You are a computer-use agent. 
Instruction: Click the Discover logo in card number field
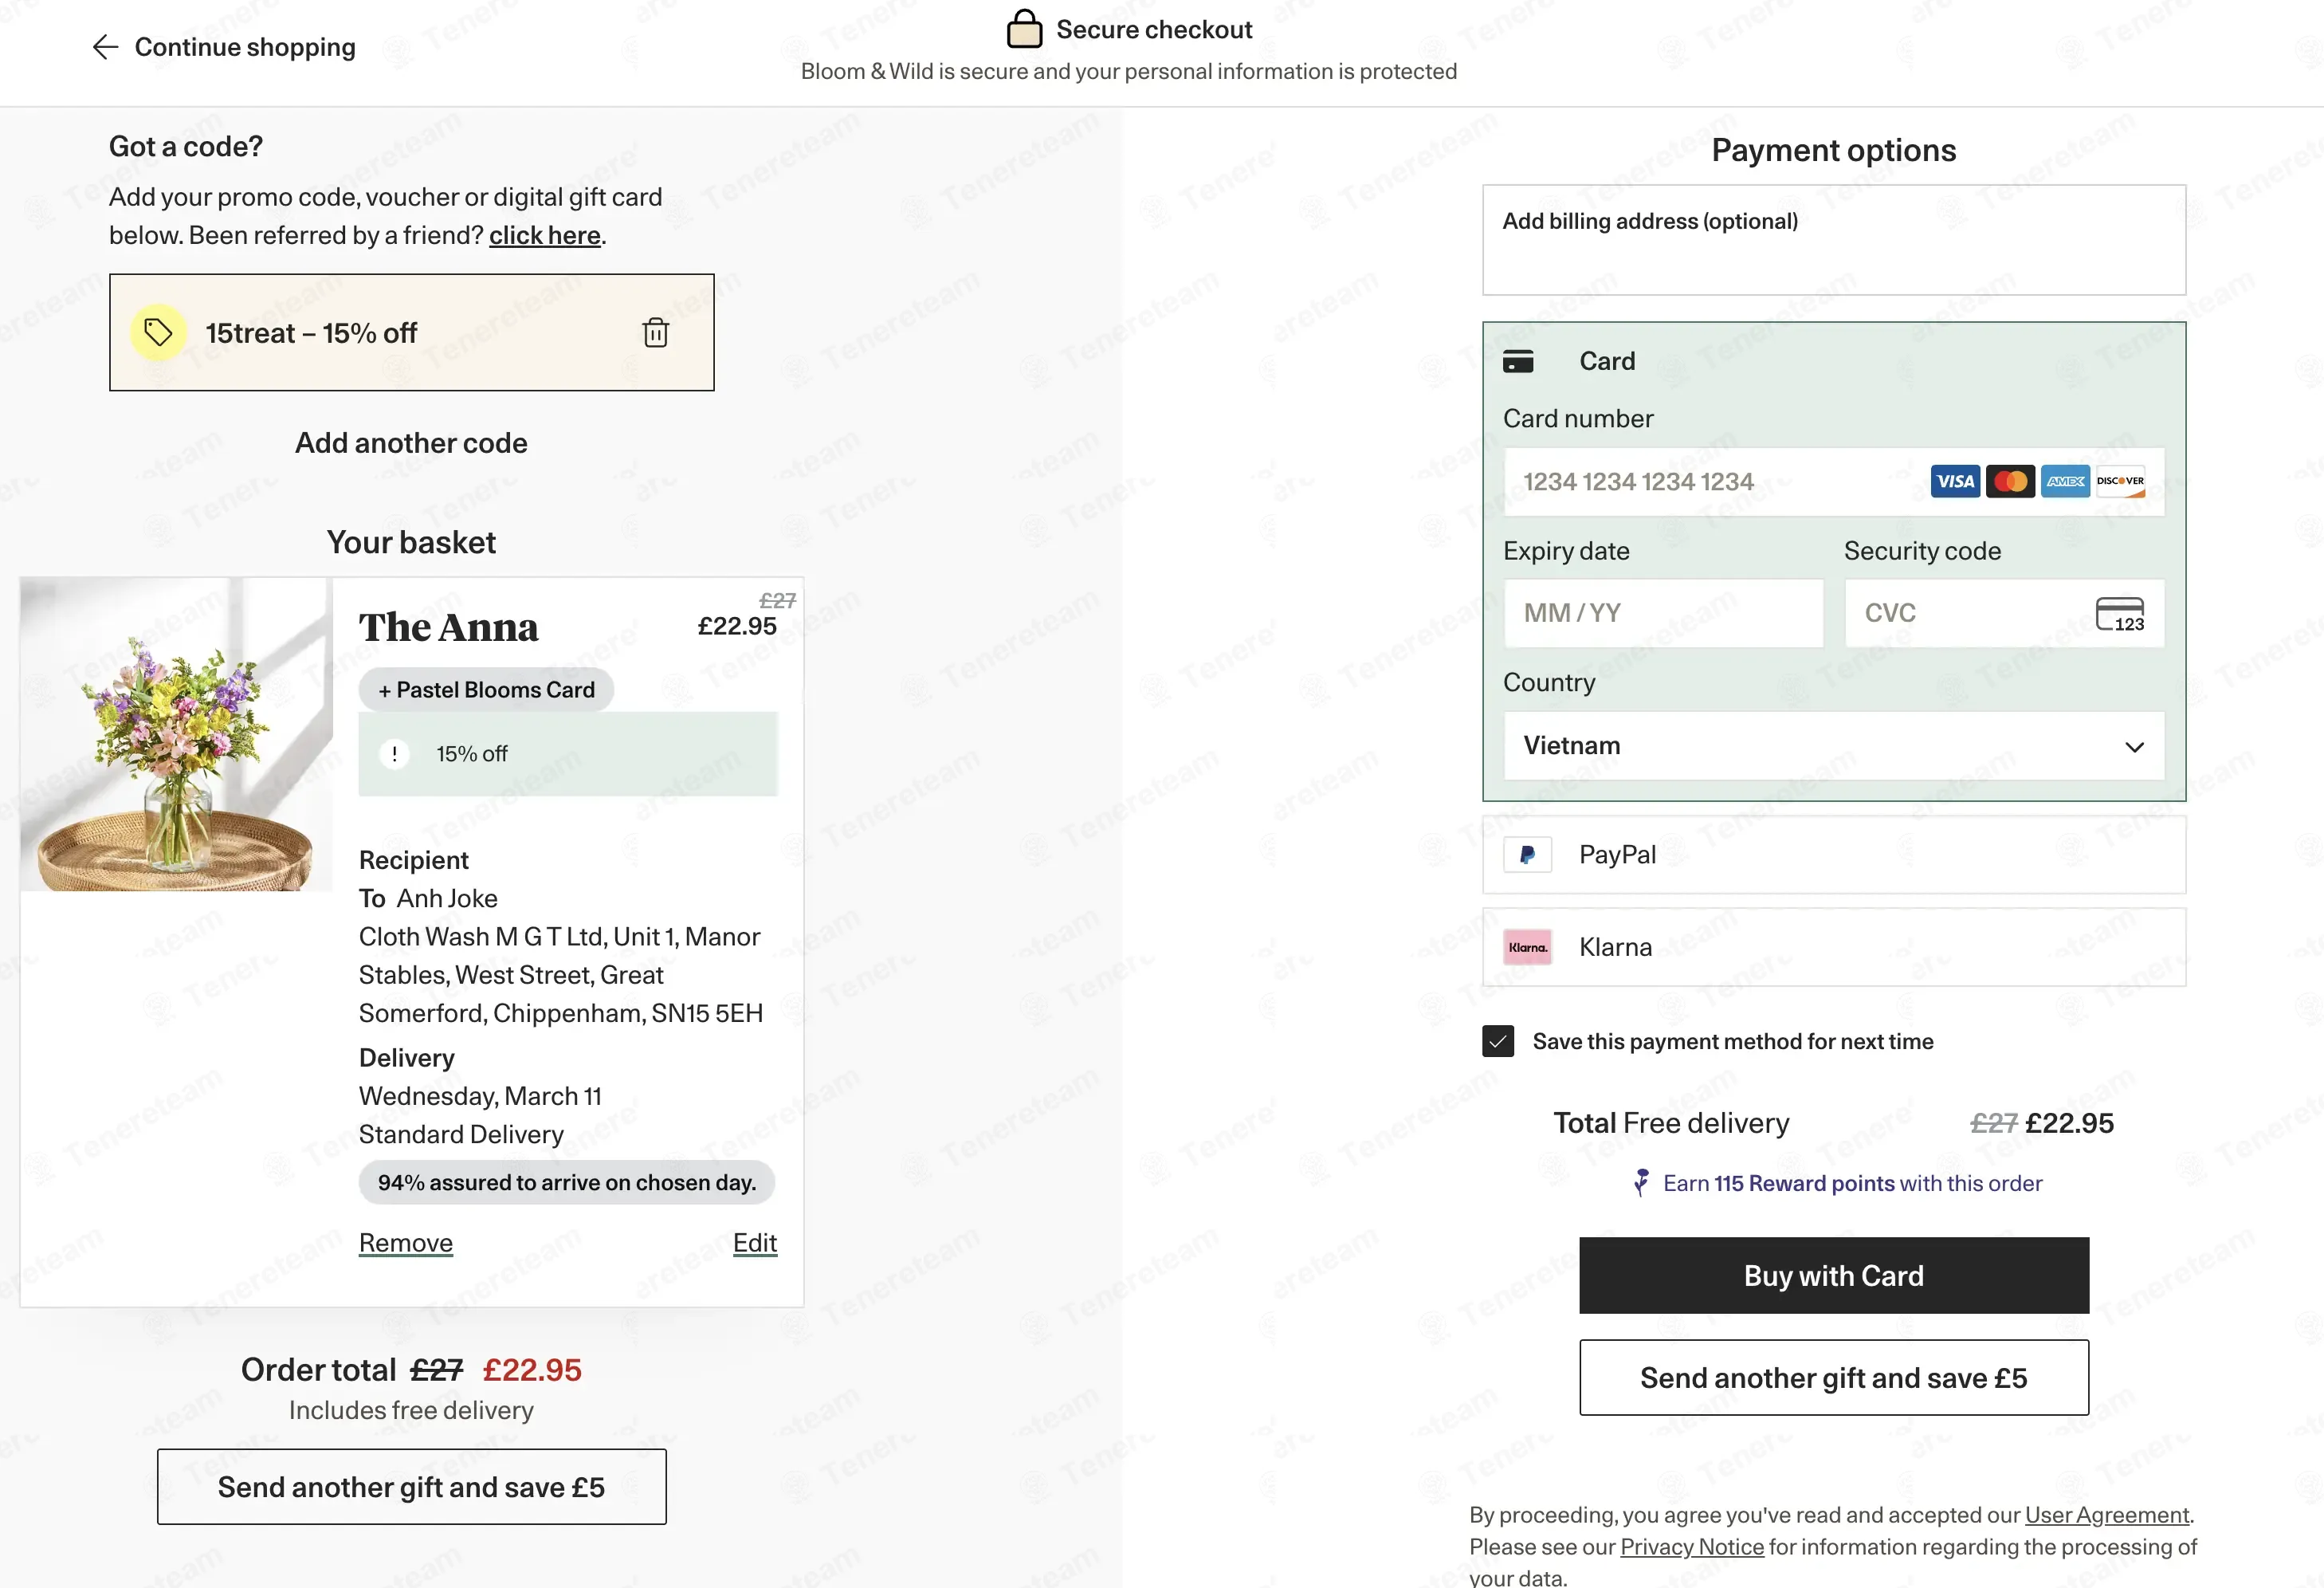[2120, 482]
